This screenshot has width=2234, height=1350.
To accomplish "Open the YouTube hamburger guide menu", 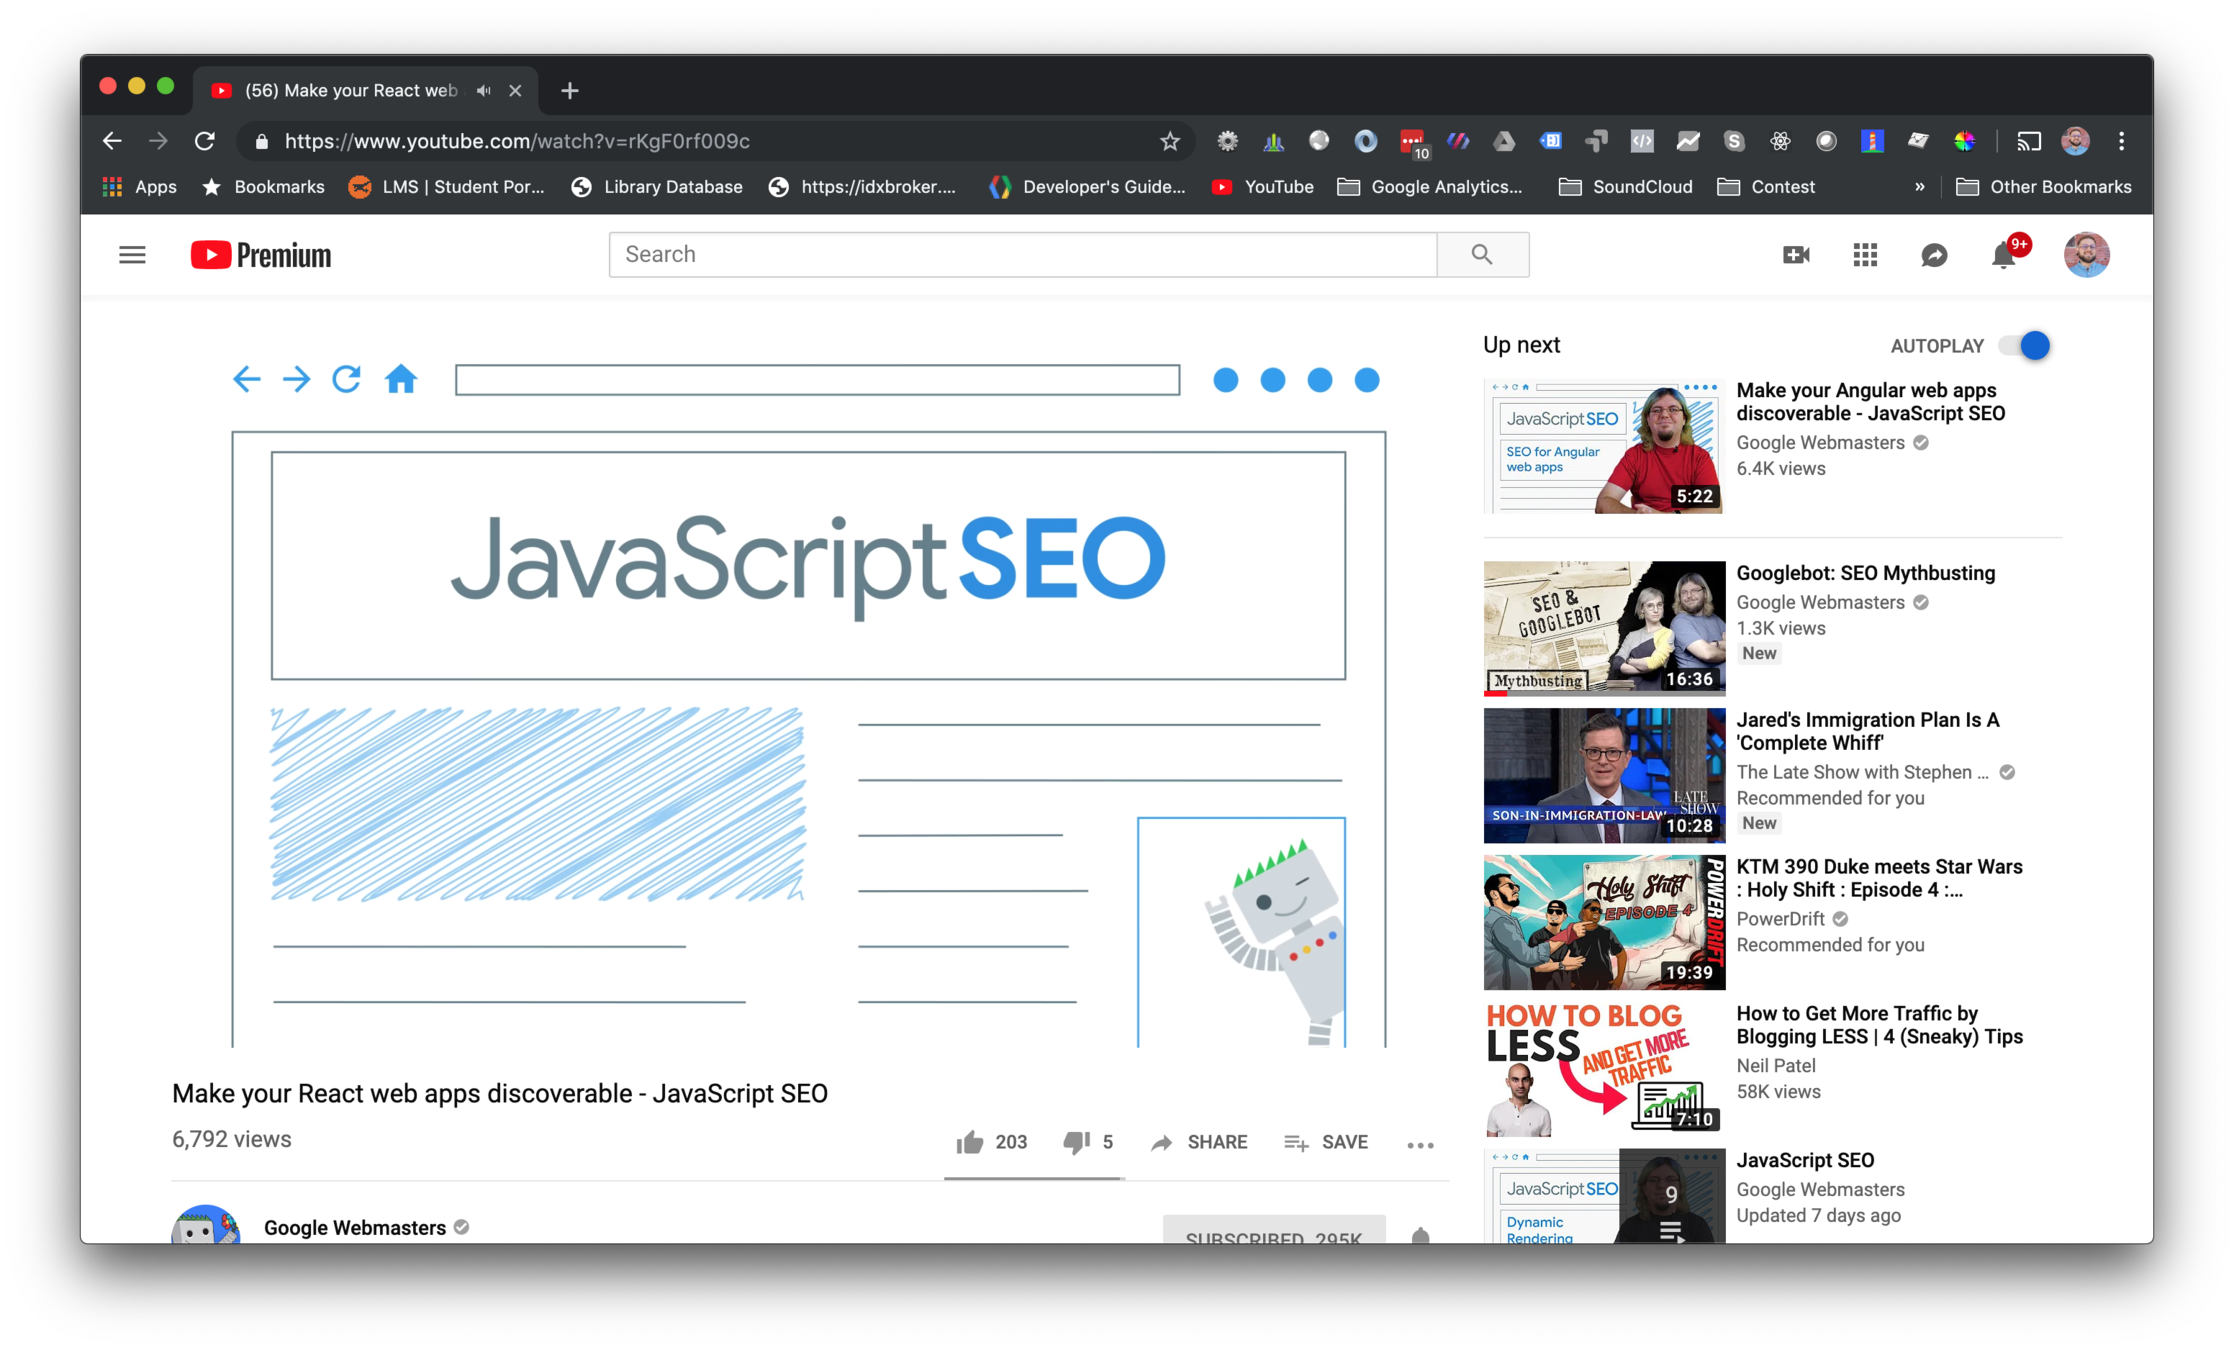I will (x=132, y=255).
